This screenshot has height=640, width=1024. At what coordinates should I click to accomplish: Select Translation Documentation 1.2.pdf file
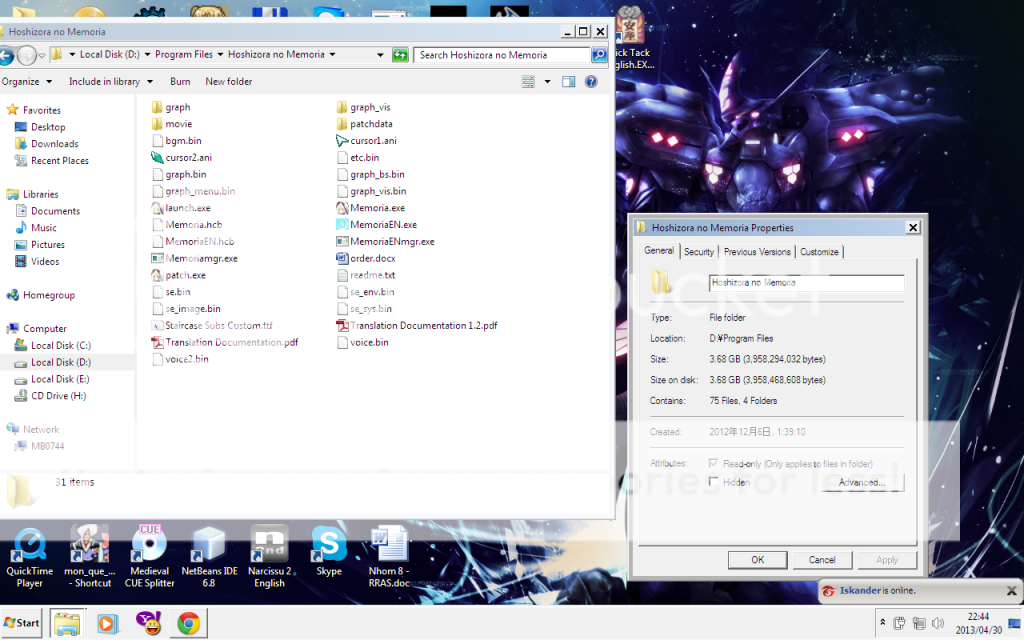[422, 326]
